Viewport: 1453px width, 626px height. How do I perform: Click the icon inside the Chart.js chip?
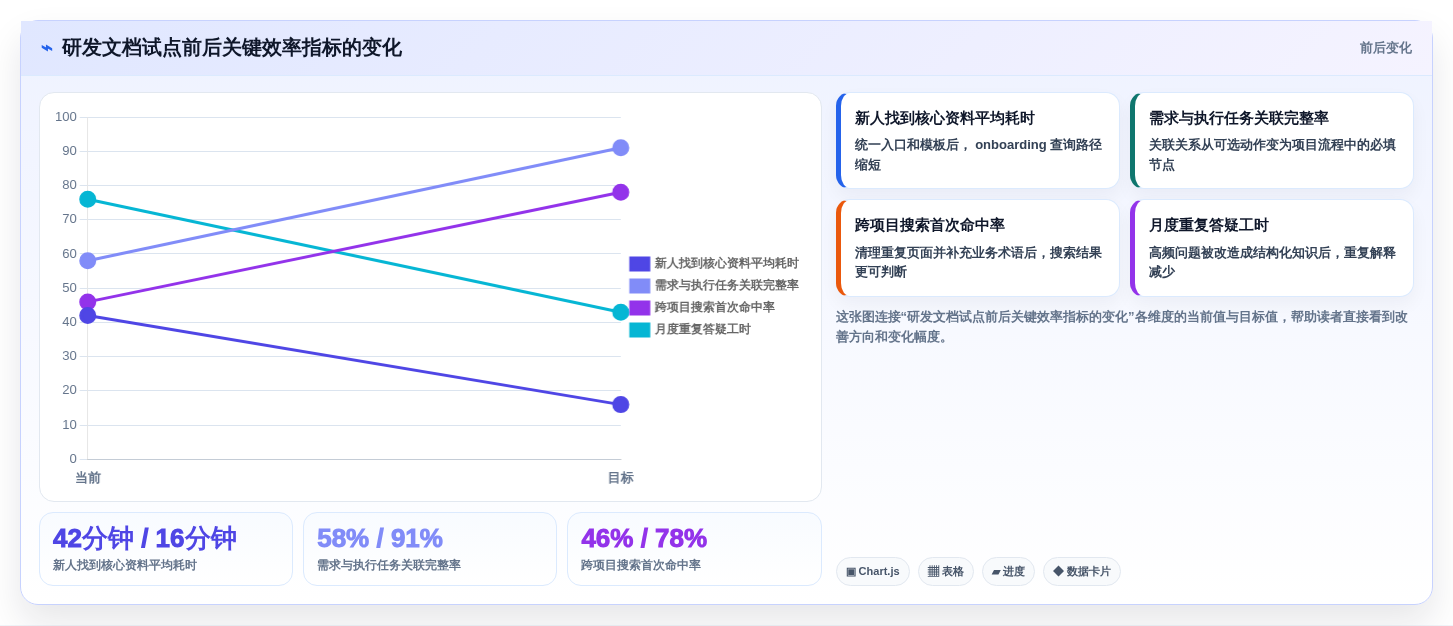851,572
